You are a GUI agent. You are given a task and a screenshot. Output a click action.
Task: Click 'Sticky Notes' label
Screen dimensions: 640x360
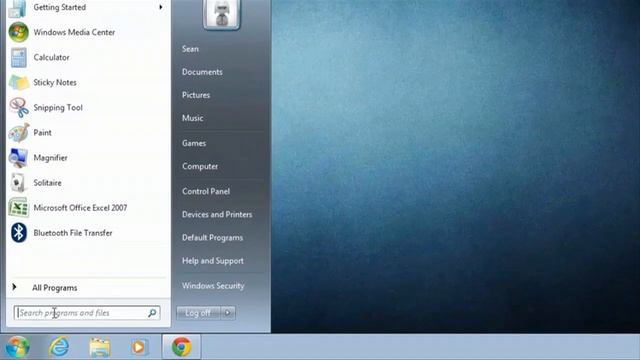coord(55,82)
